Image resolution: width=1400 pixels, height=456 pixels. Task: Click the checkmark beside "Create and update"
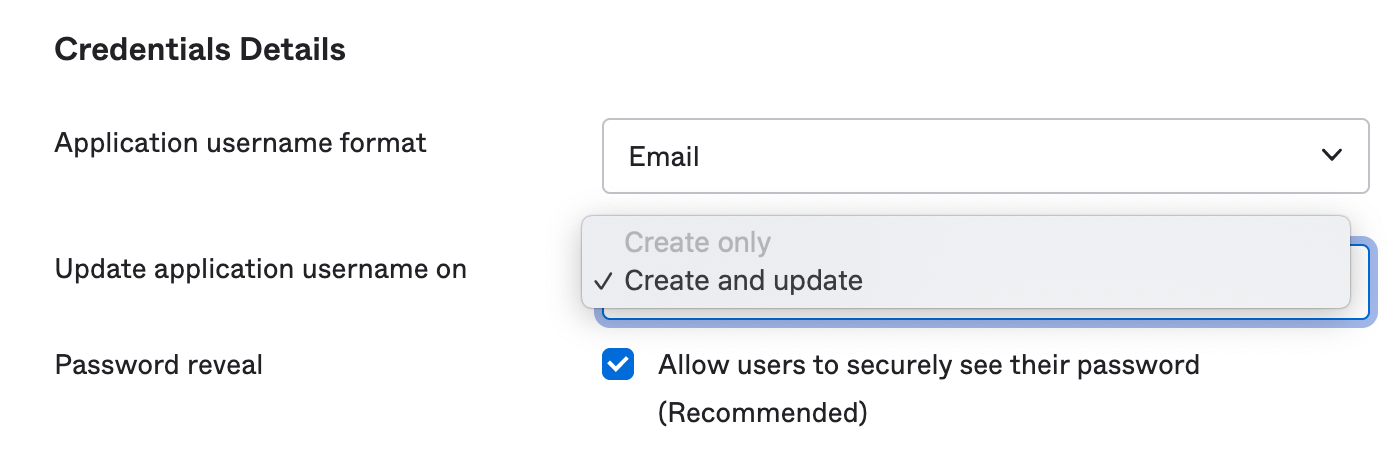[x=602, y=281]
